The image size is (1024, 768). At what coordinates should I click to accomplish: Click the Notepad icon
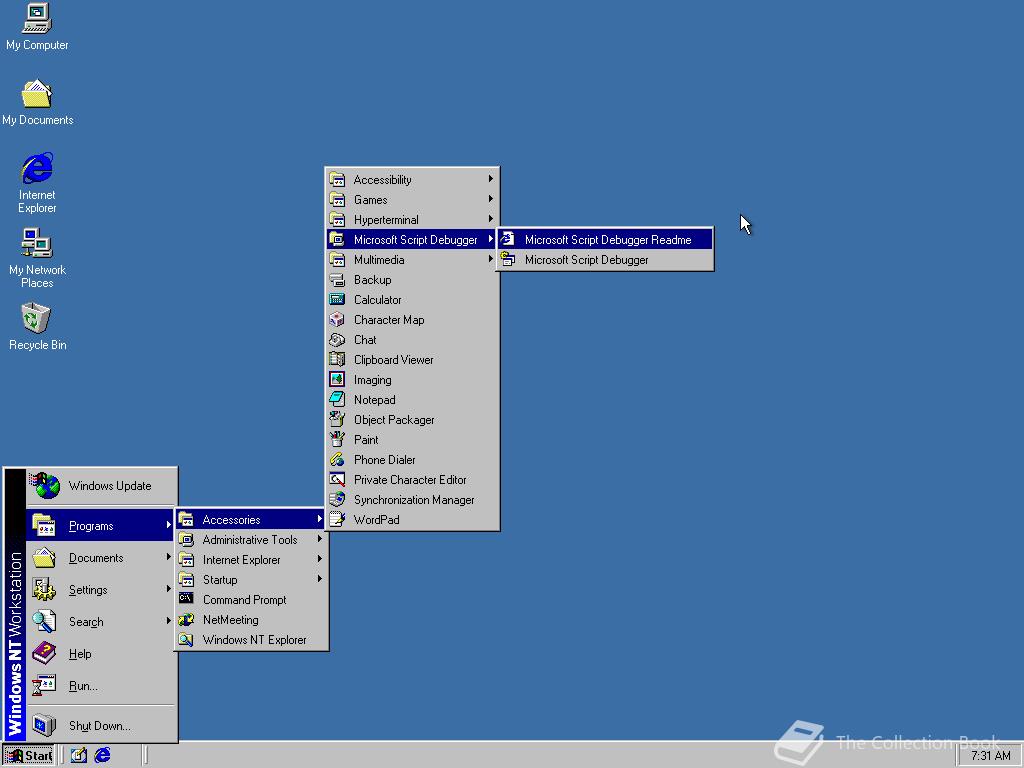(337, 399)
